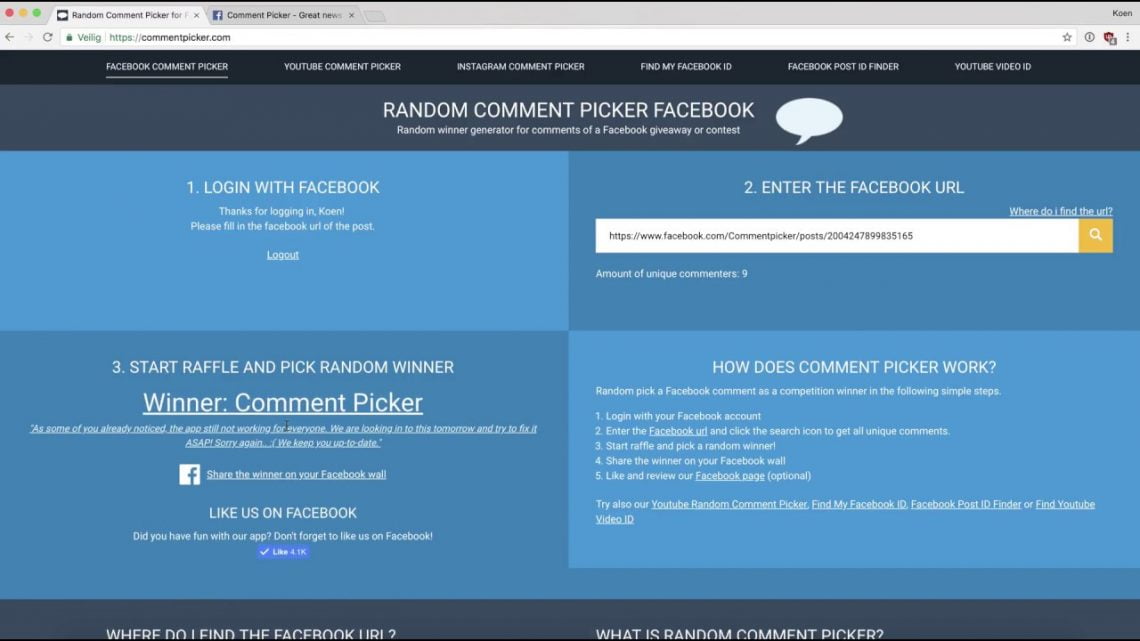Click the Like 4.1K Facebook button
The width and height of the screenshot is (1140, 641).
282,551
